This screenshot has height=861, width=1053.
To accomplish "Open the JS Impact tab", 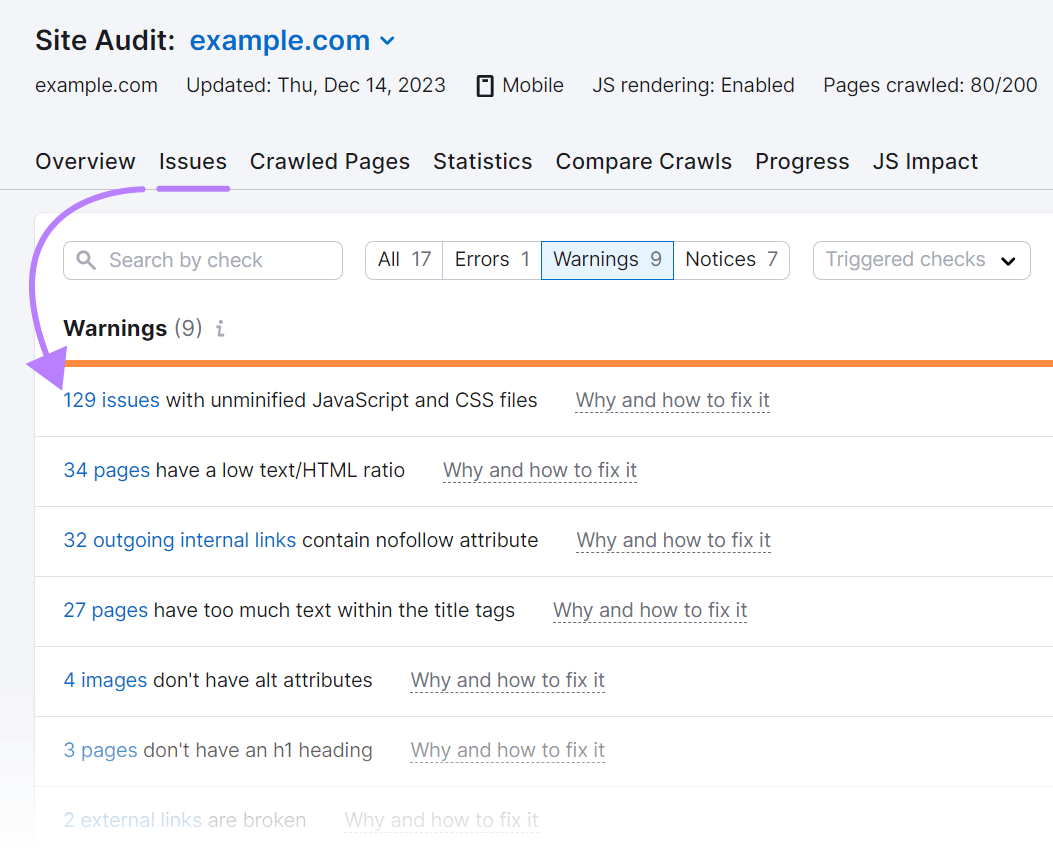I will tap(925, 161).
